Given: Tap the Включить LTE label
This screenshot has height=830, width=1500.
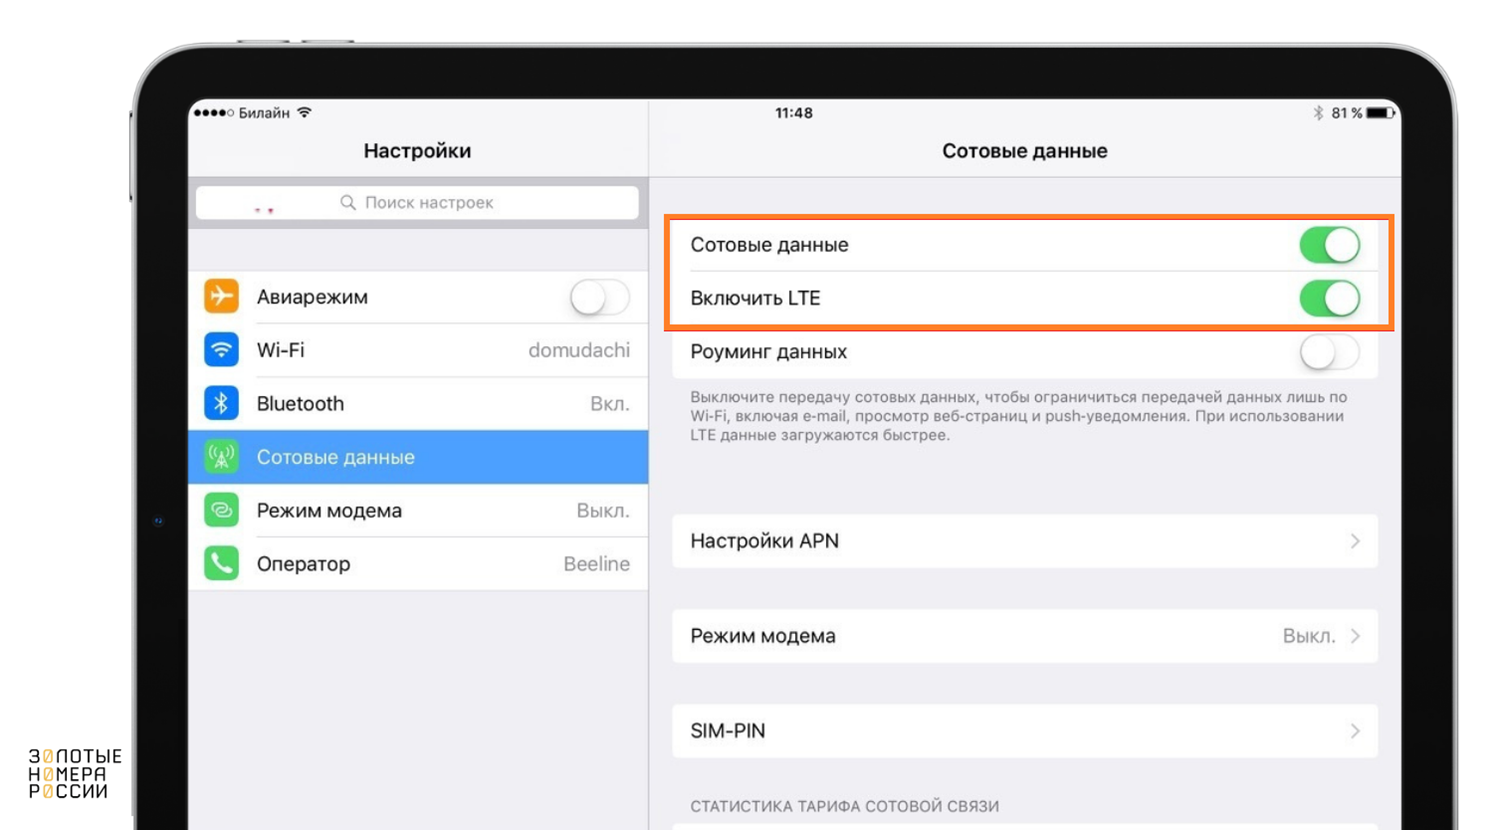Looking at the screenshot, I should click(x=755, y=298).
